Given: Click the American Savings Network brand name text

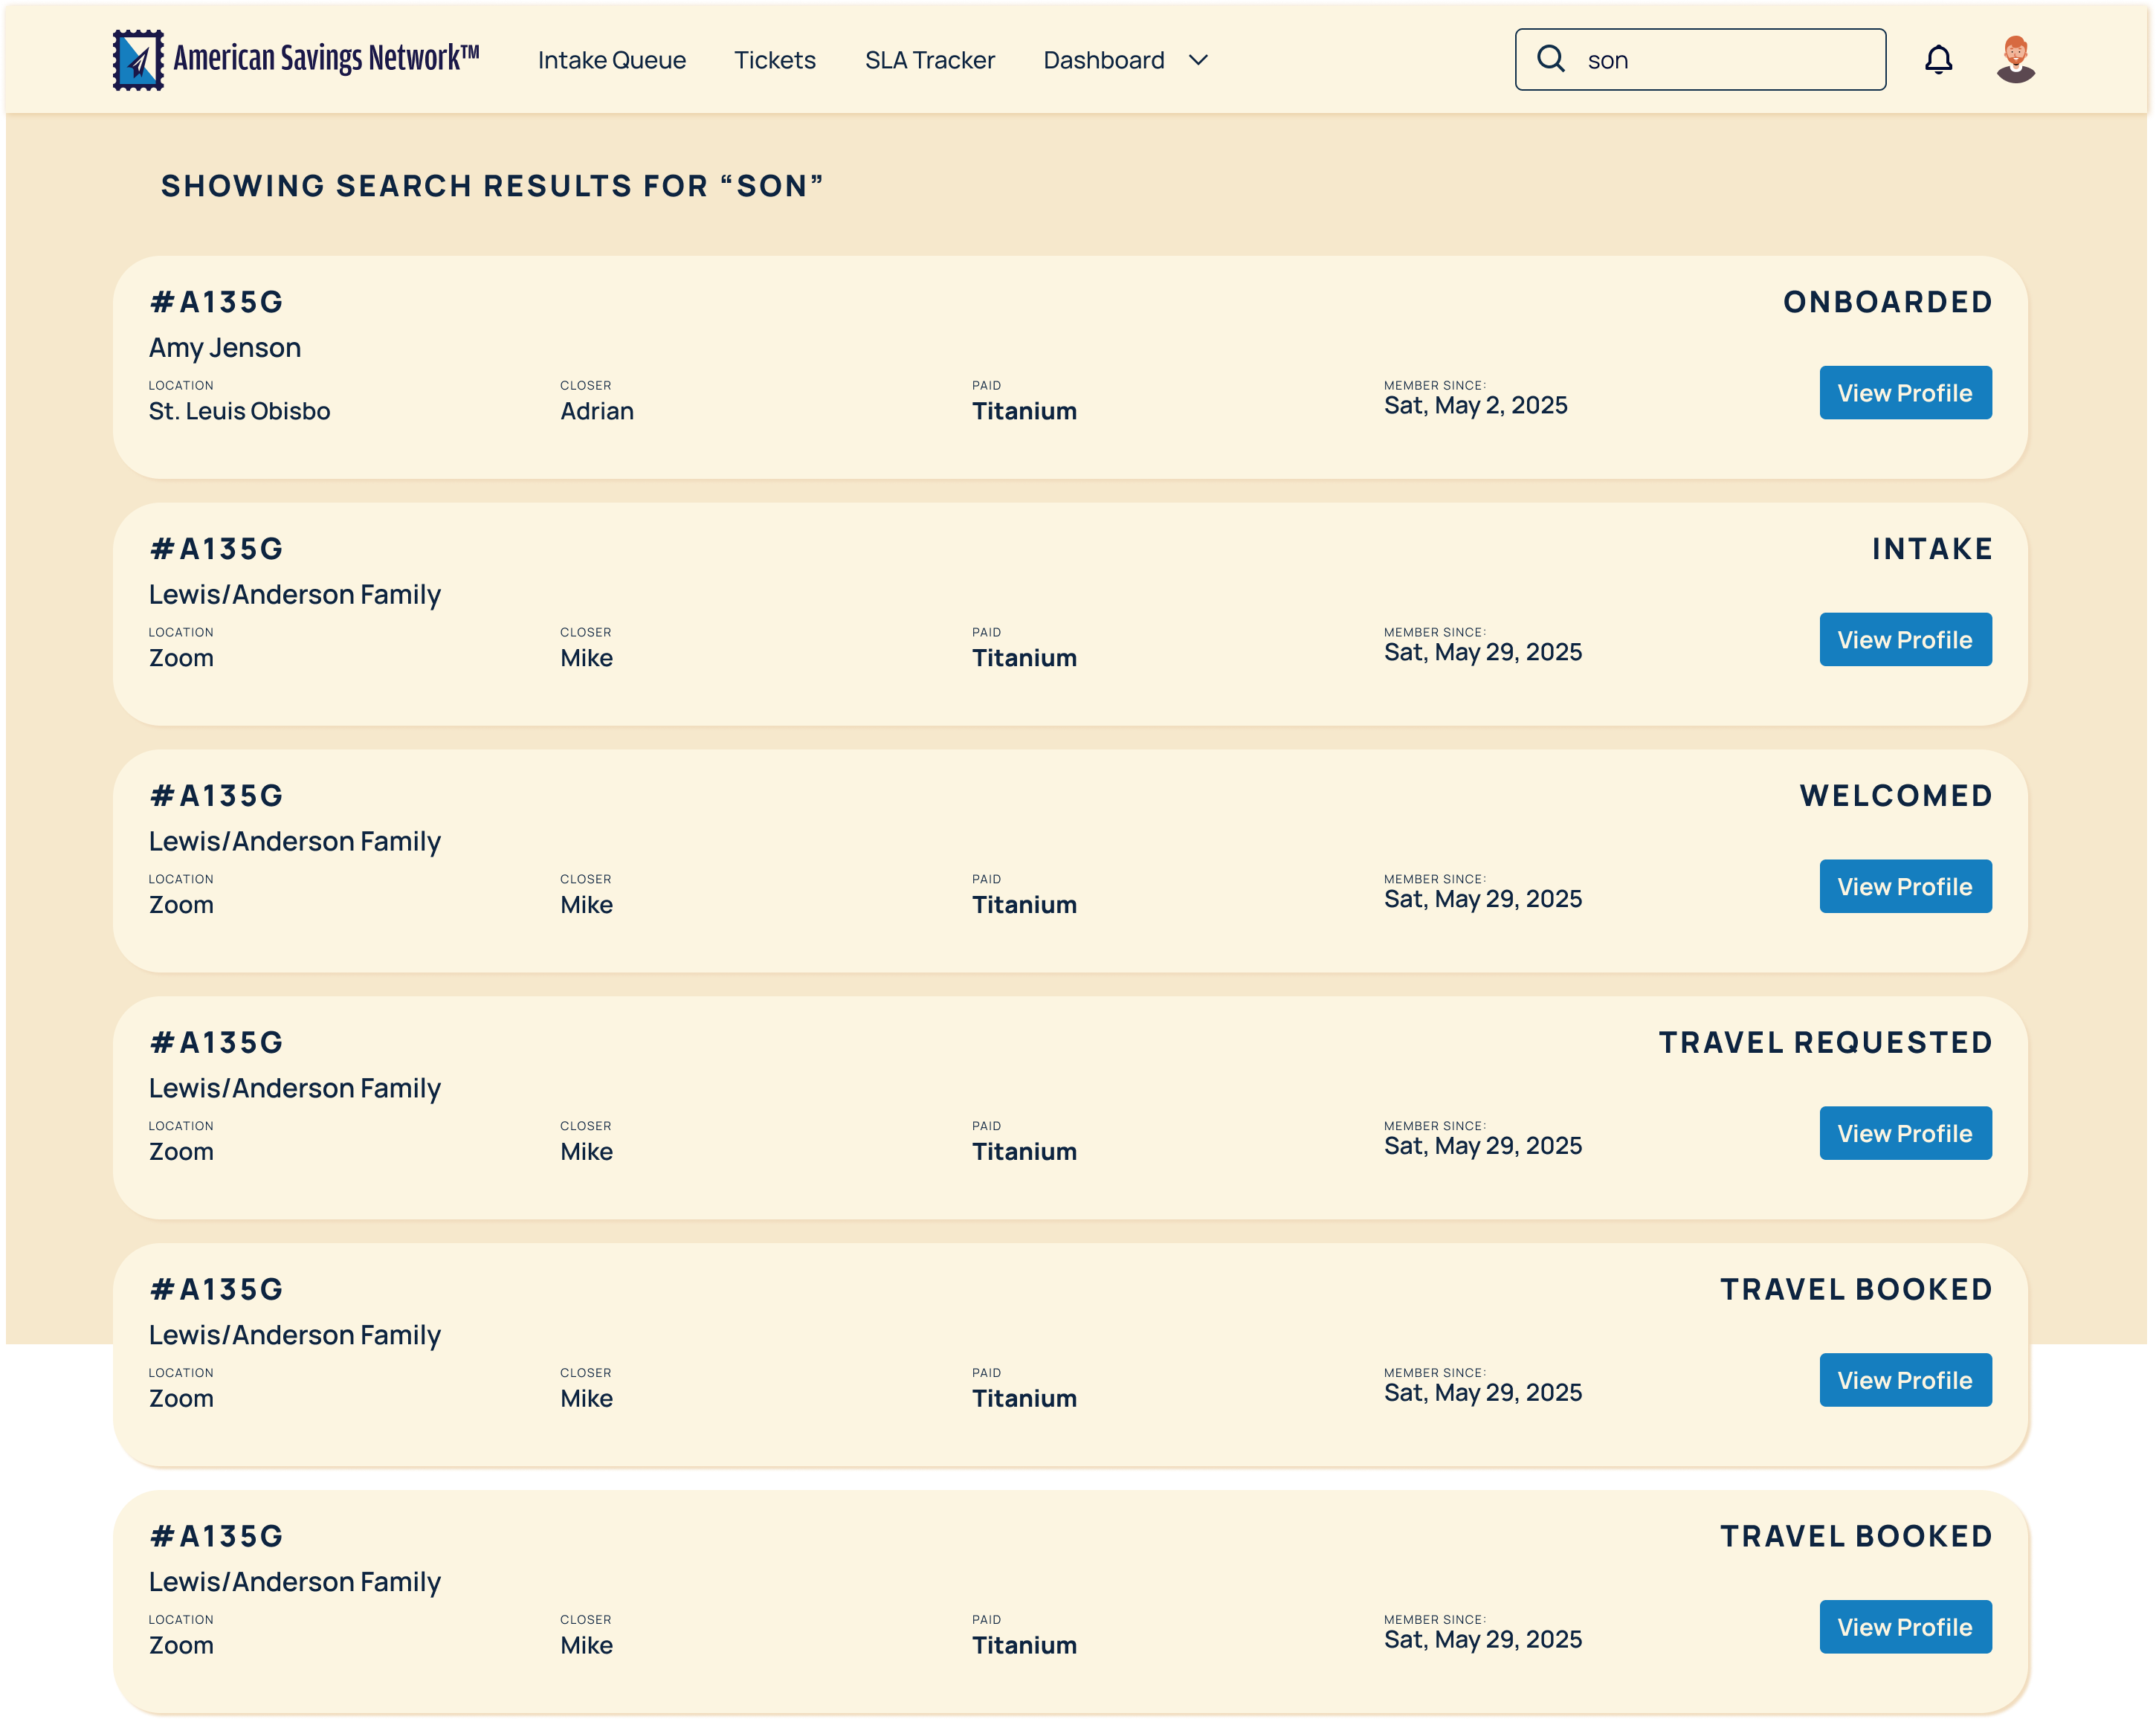Looking at the screenshot, I should pos(325,58).
